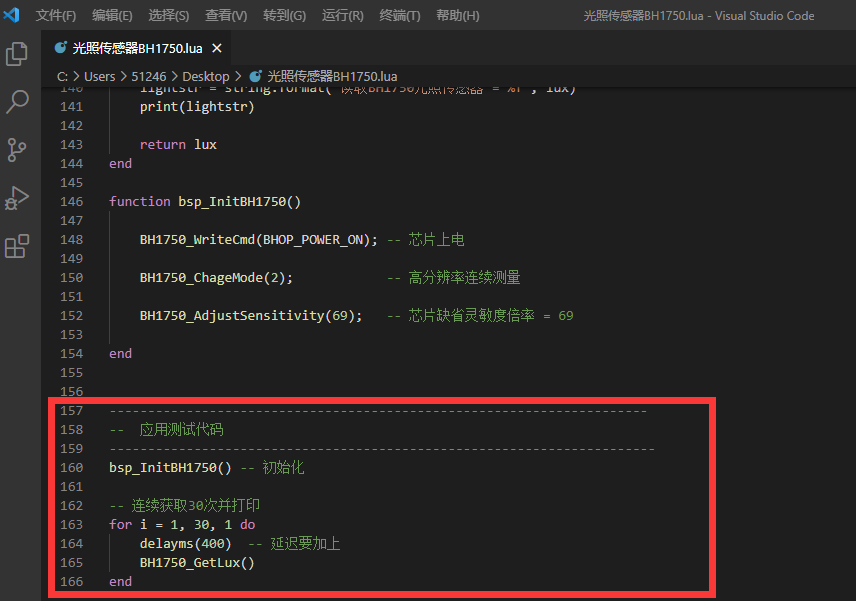Click the 芯片缺省灵敏度倍率 = 69 comment
The height and width of the screenshot is (601, 856).
[480, 316]
